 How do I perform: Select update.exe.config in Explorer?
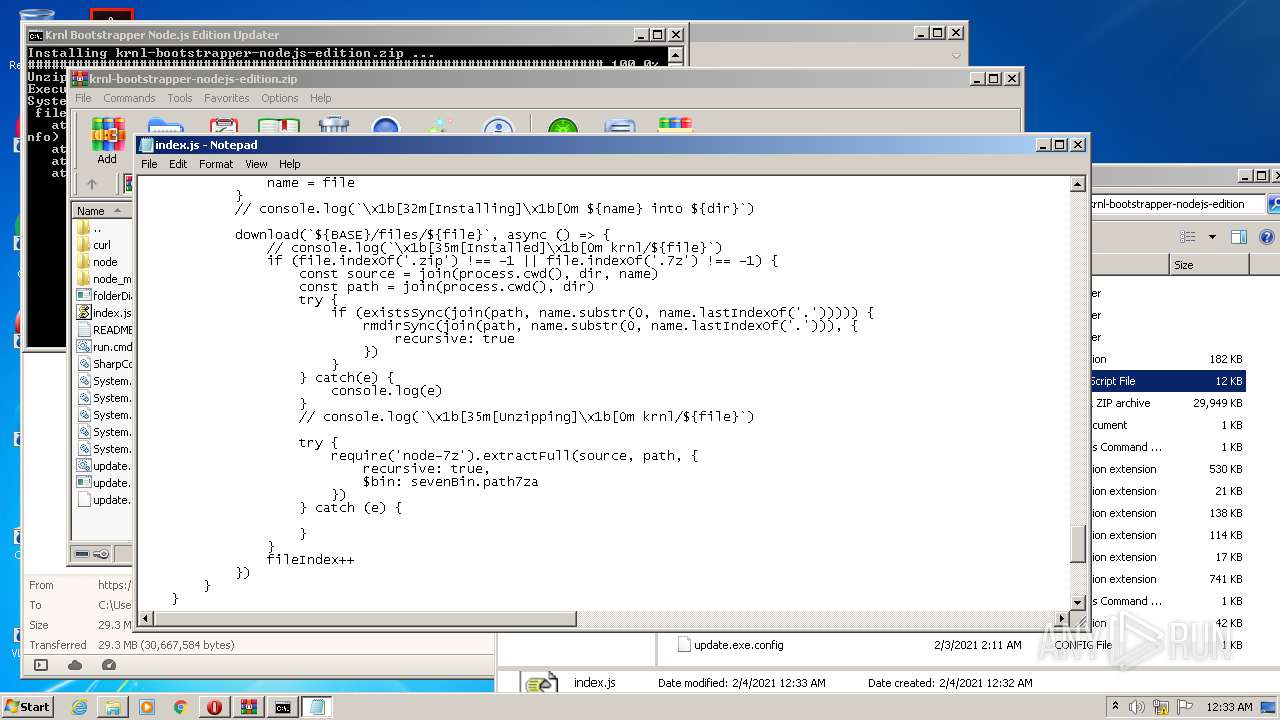pyautogui.click(x=738, y=645)
